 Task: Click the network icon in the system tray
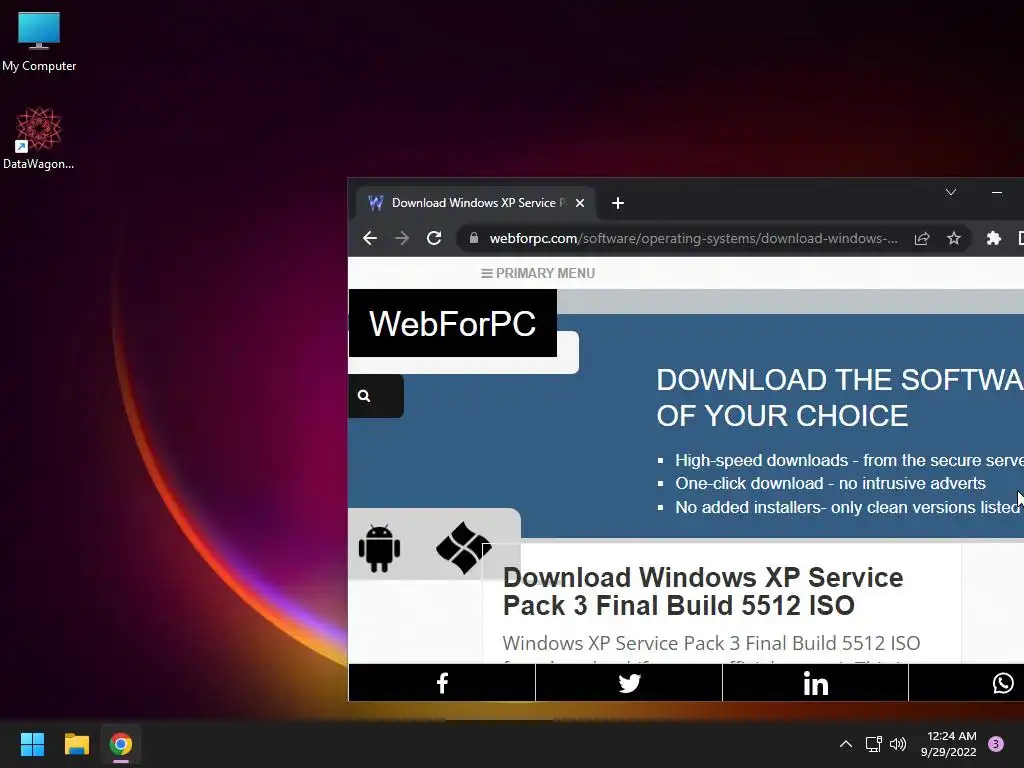coord(873,744)
